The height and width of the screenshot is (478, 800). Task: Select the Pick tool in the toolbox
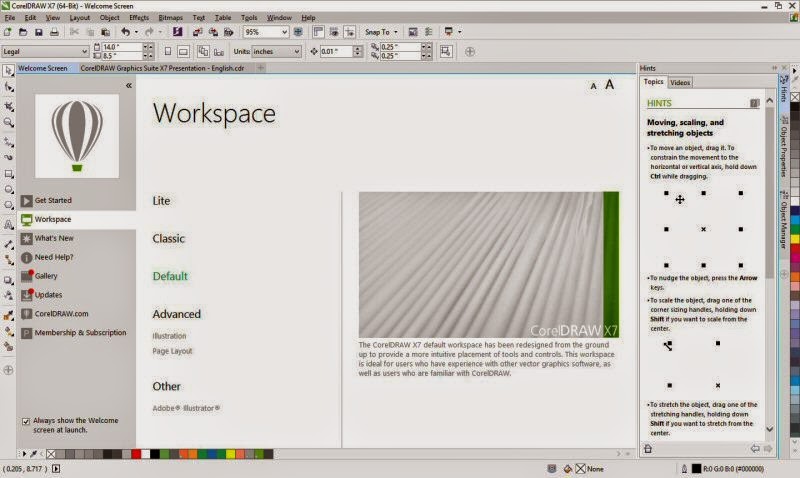tap(8, 70)
